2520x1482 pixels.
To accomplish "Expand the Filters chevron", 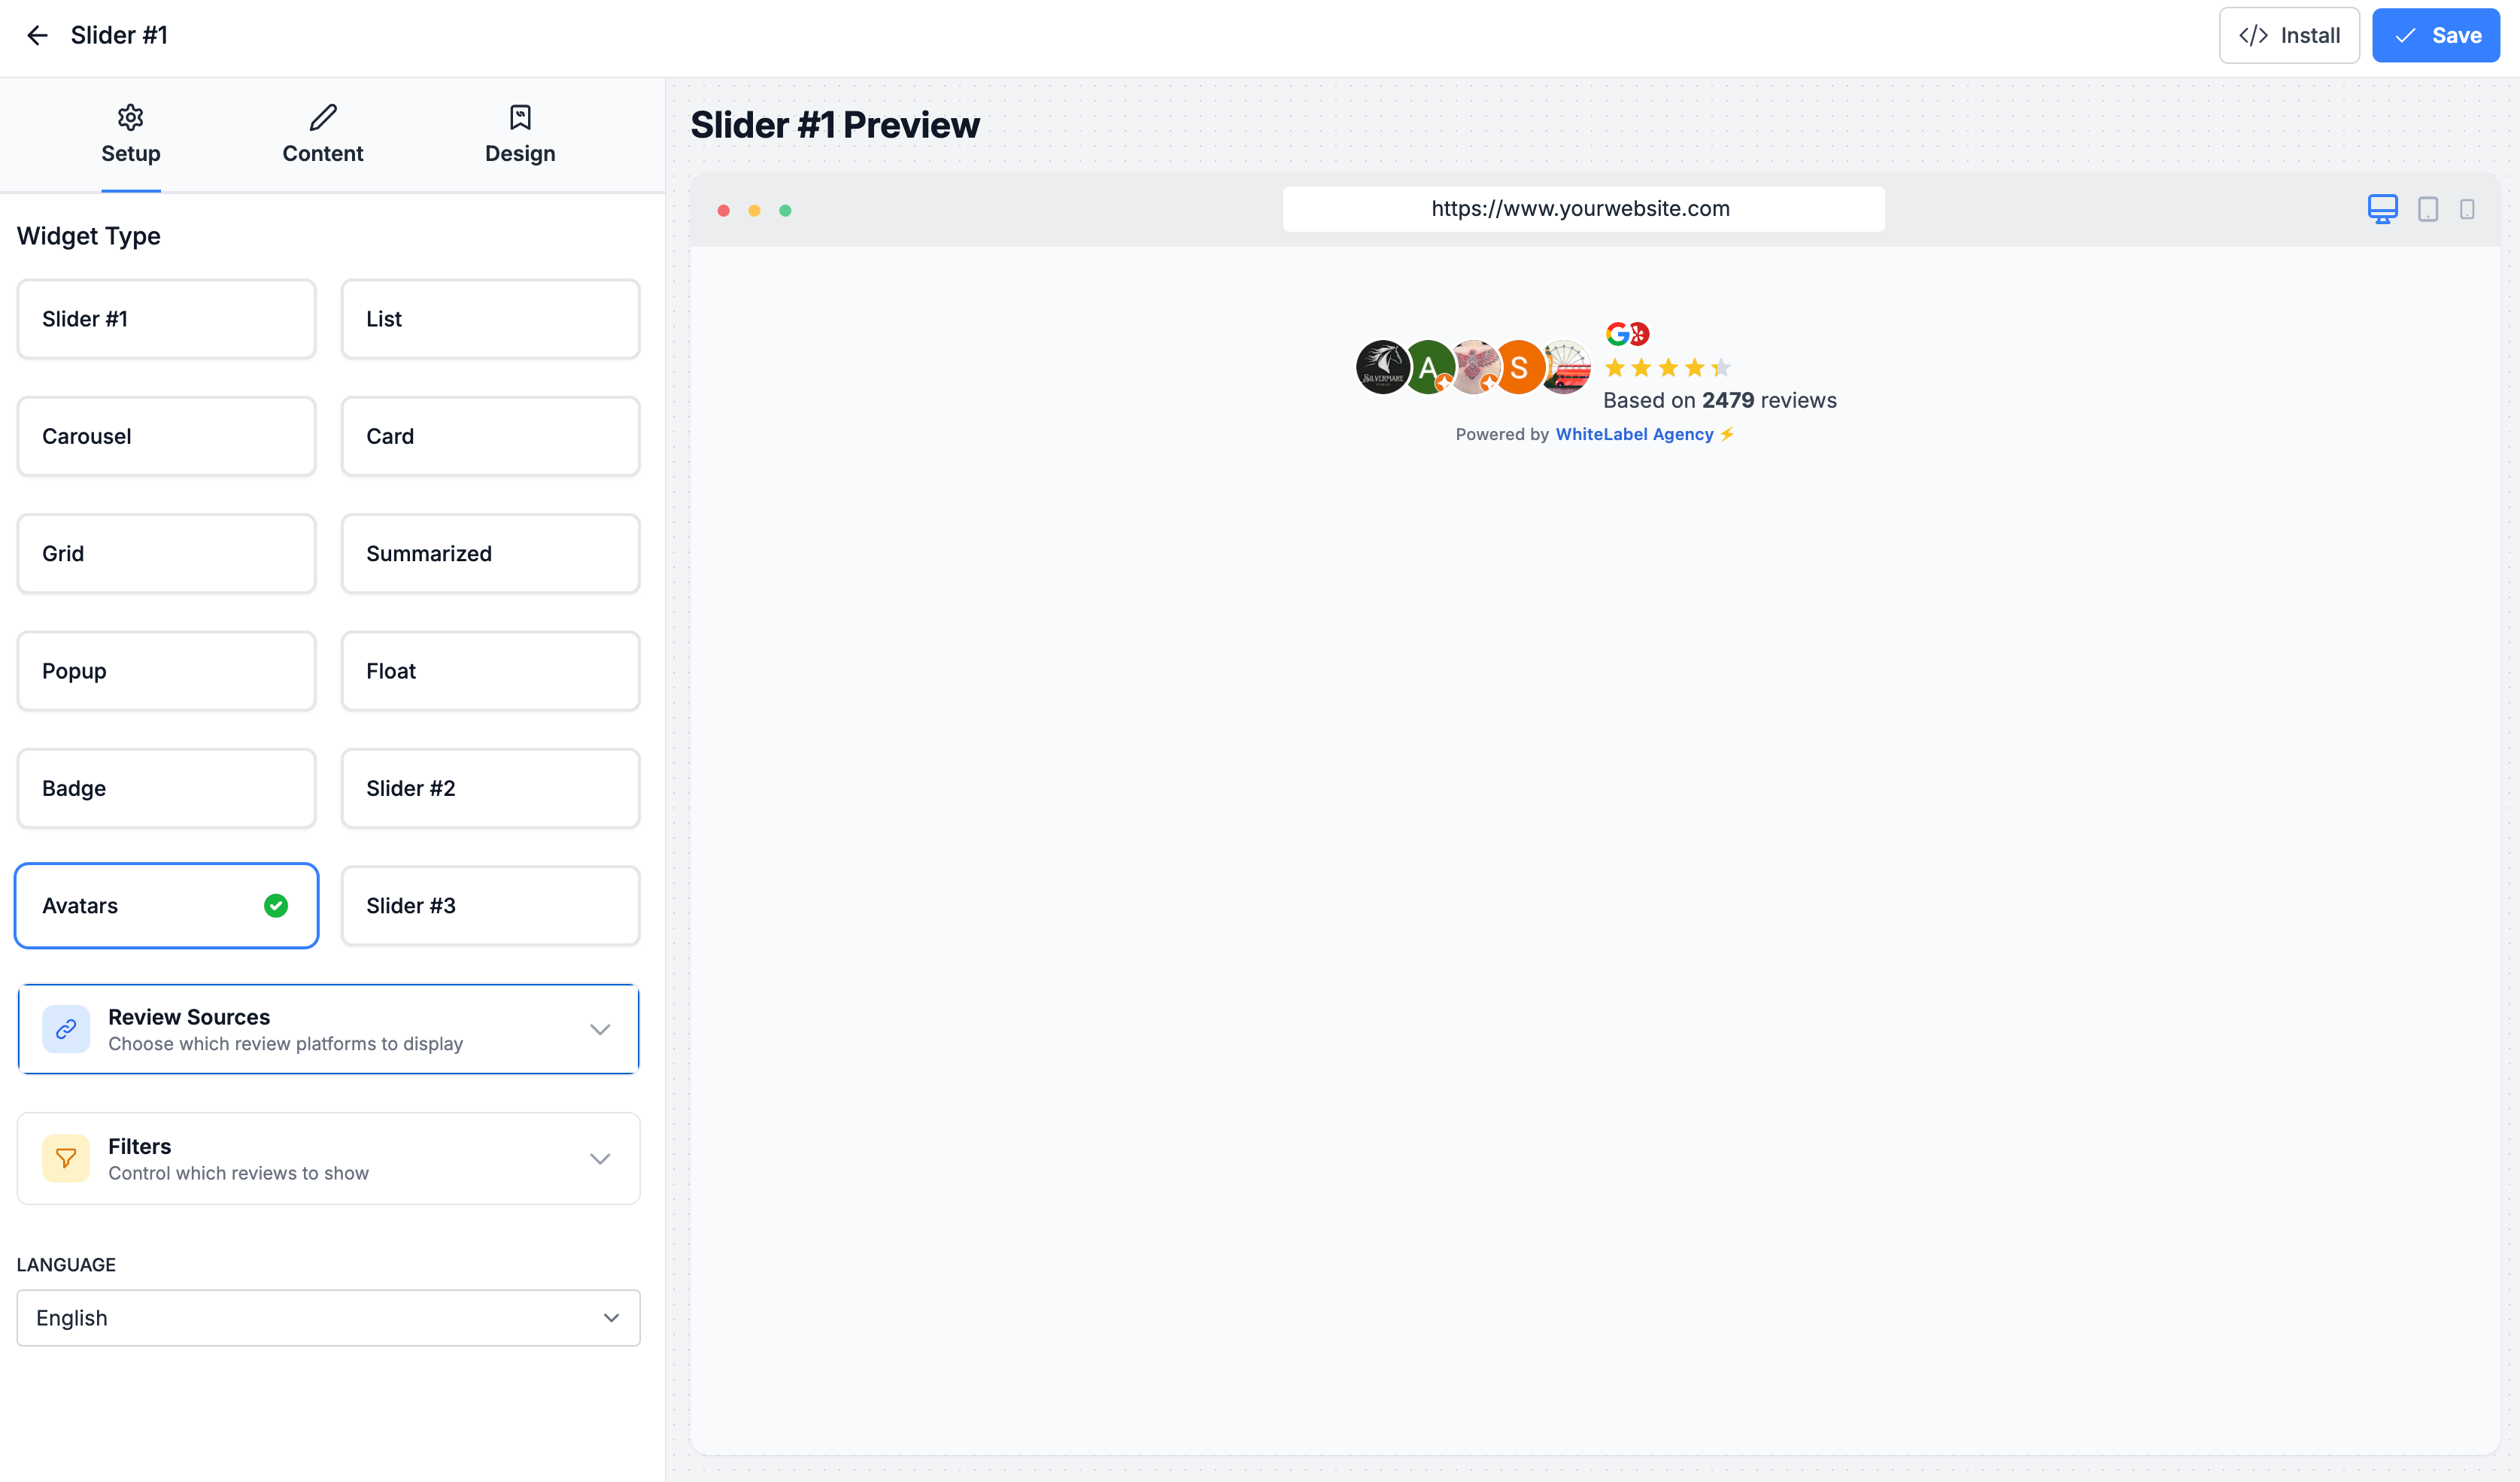I will [600, 1158].
